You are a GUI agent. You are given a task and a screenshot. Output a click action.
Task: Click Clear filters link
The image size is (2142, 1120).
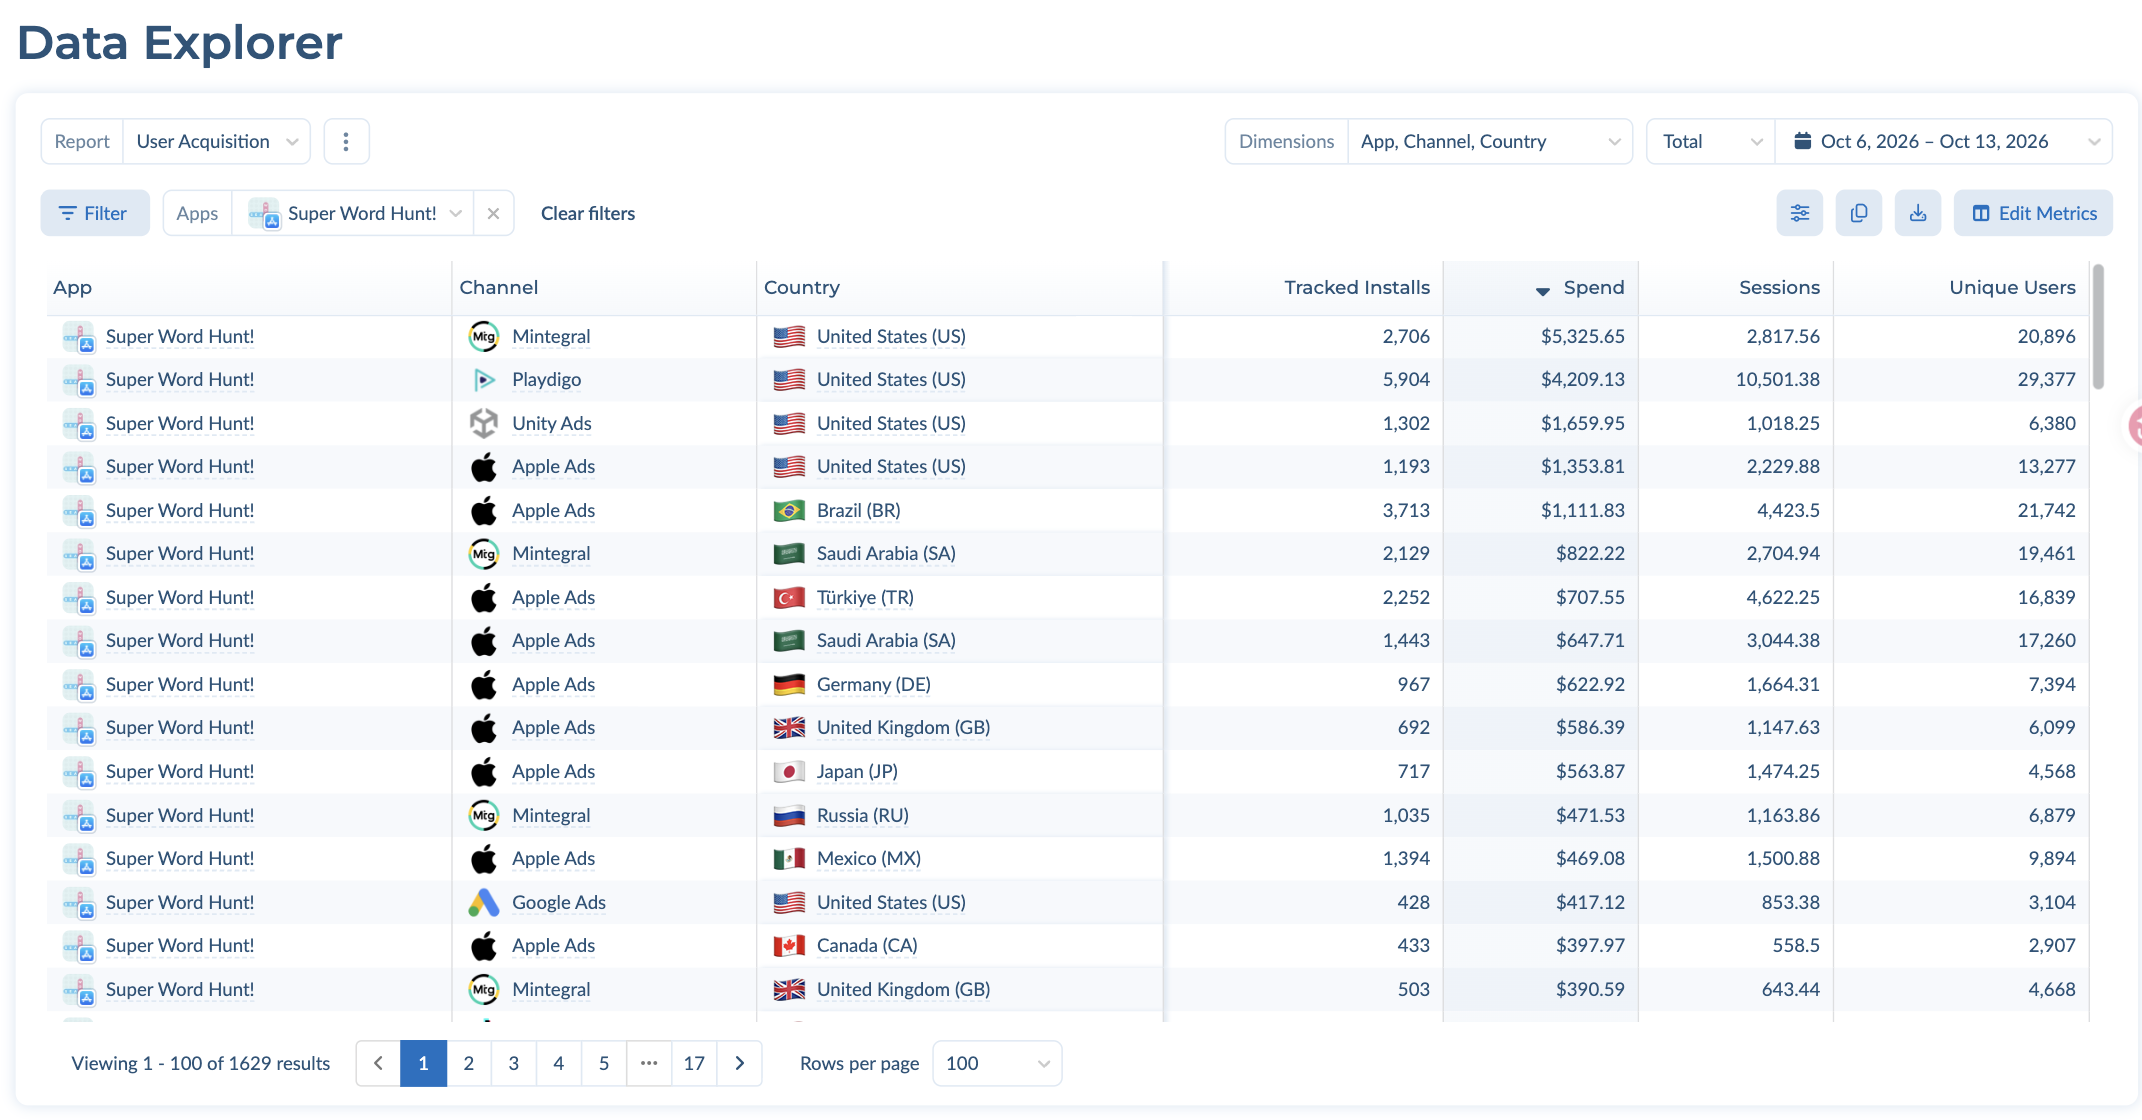click(588, 213)
